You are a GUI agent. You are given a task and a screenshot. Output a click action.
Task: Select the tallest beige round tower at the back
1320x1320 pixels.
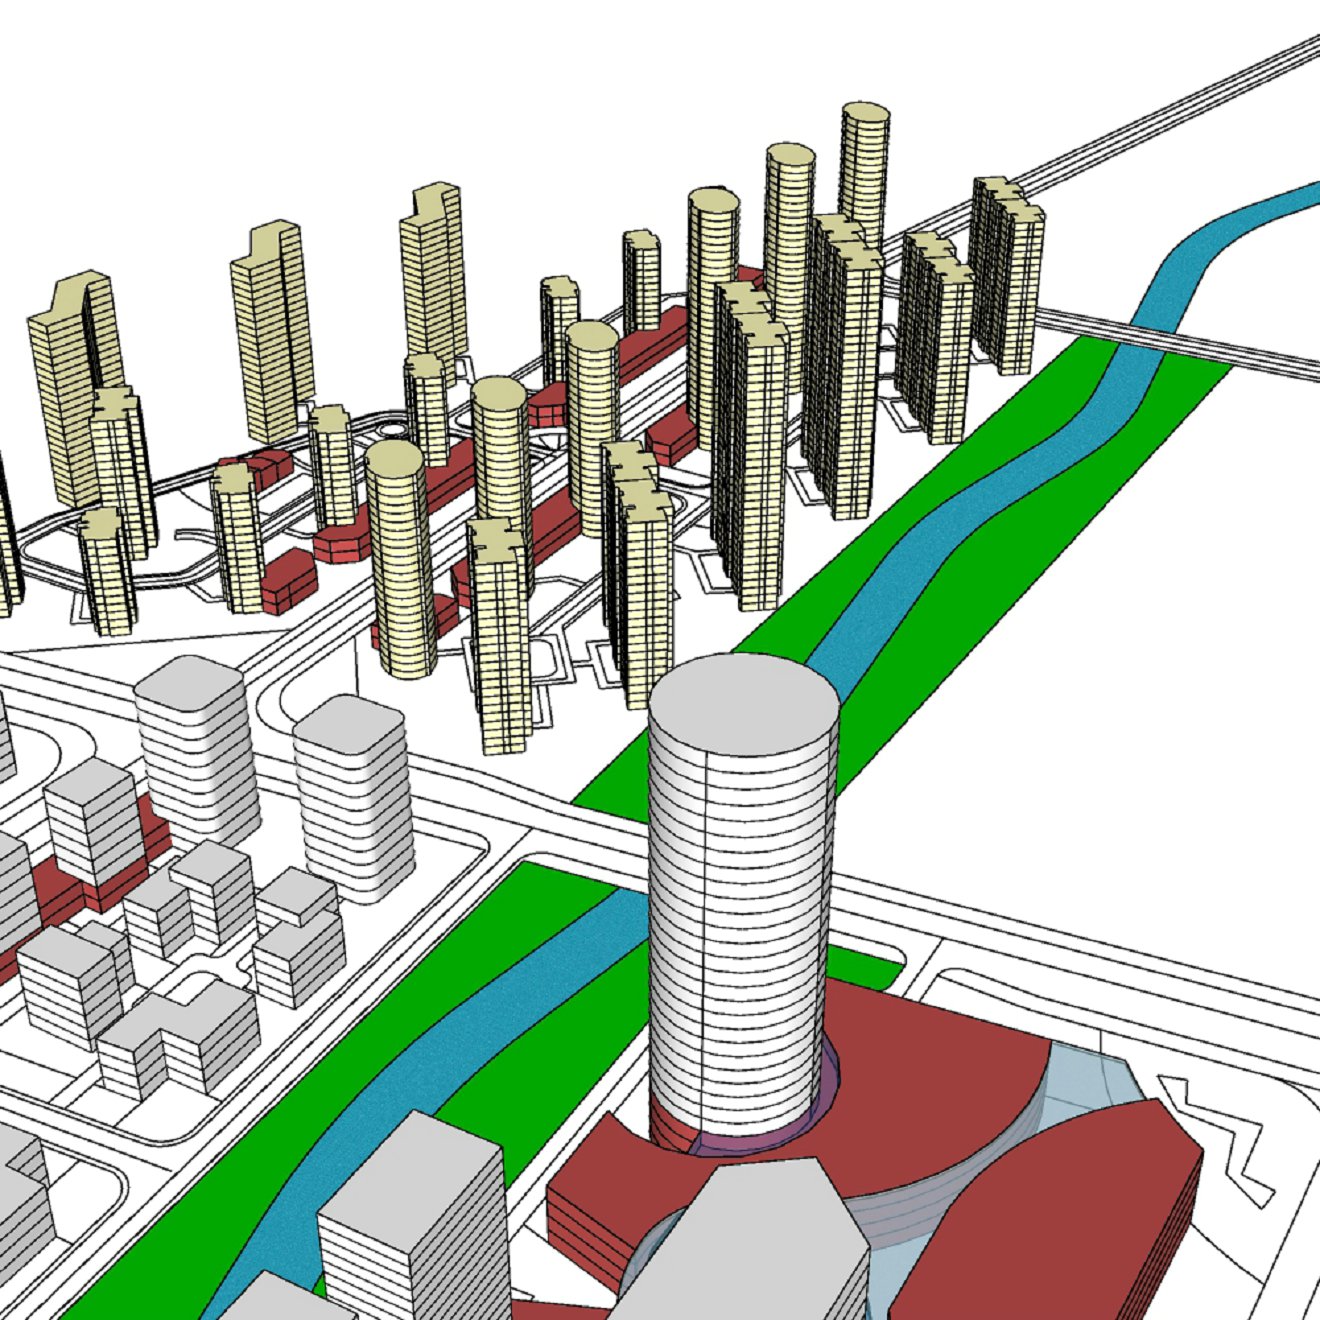click(864, 175)
